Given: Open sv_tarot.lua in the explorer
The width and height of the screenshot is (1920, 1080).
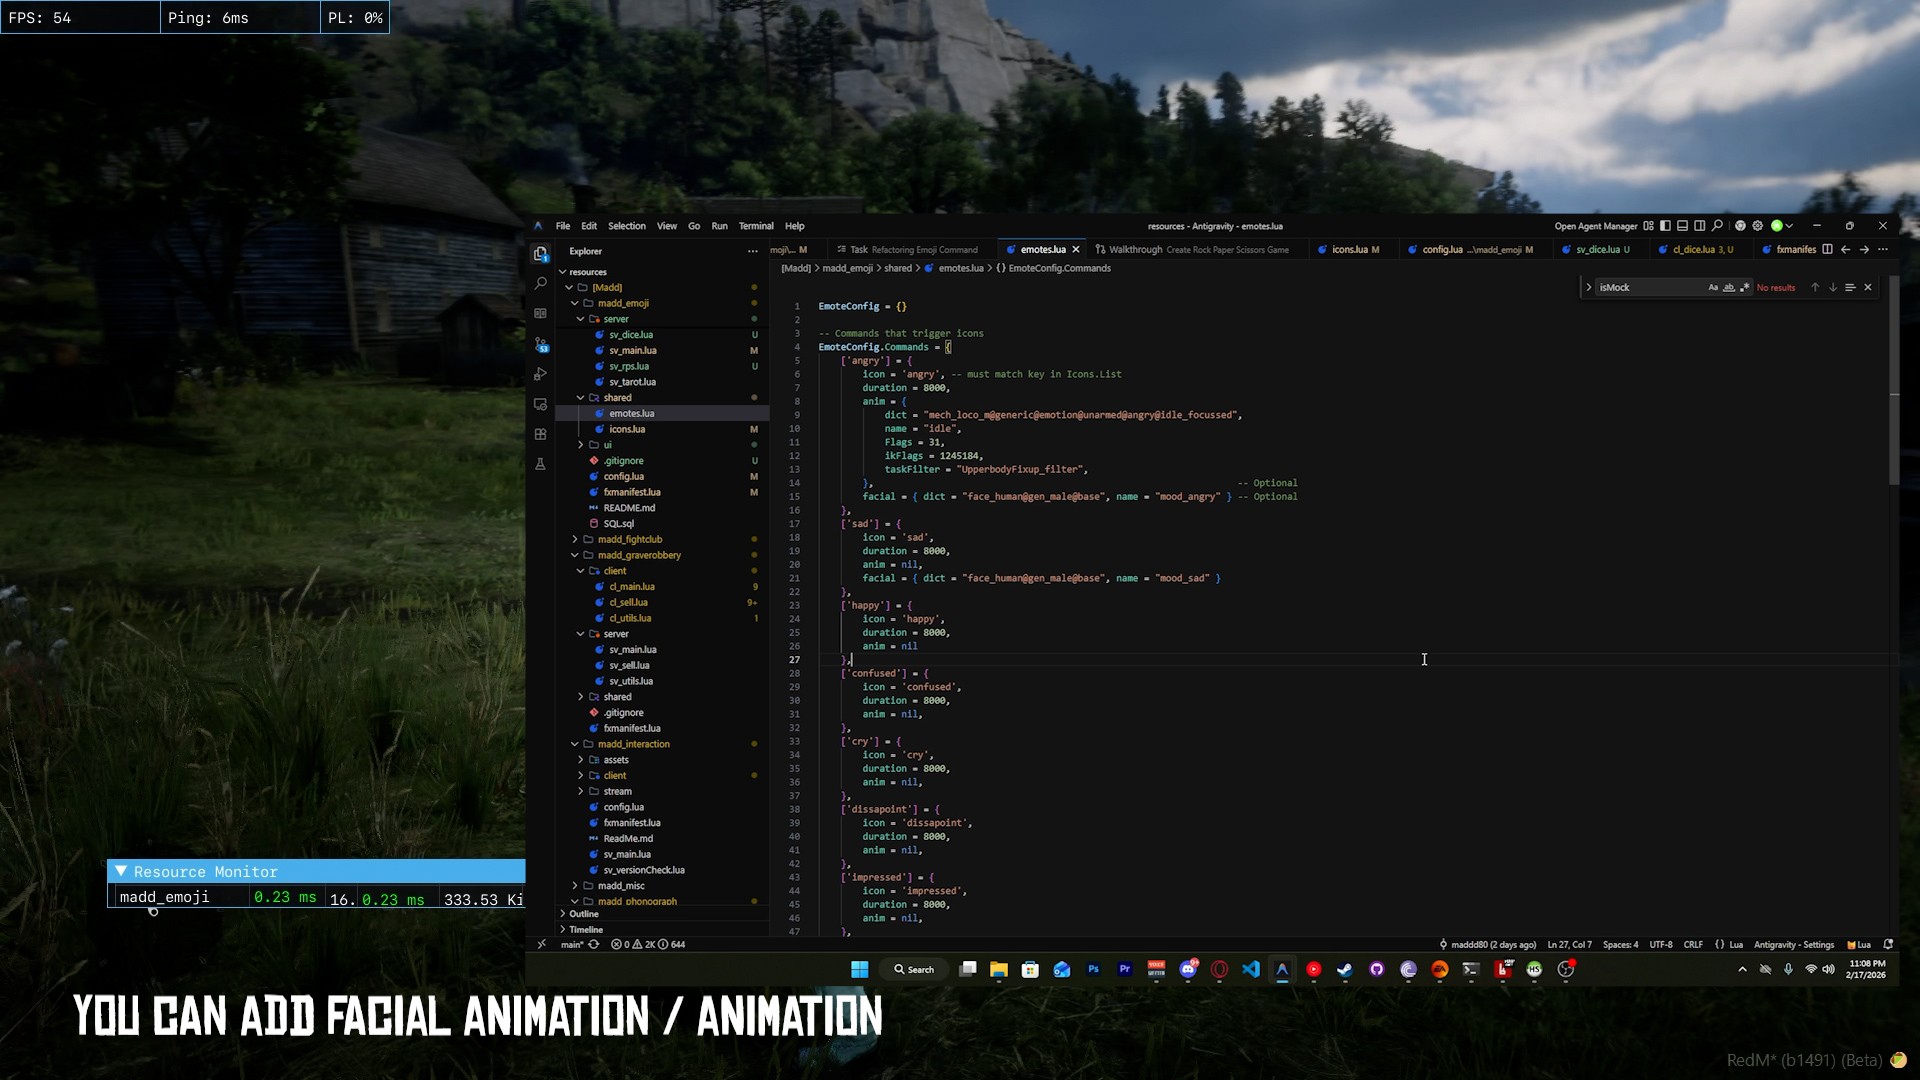Looking at the screenshot, I should pos(632,382).
